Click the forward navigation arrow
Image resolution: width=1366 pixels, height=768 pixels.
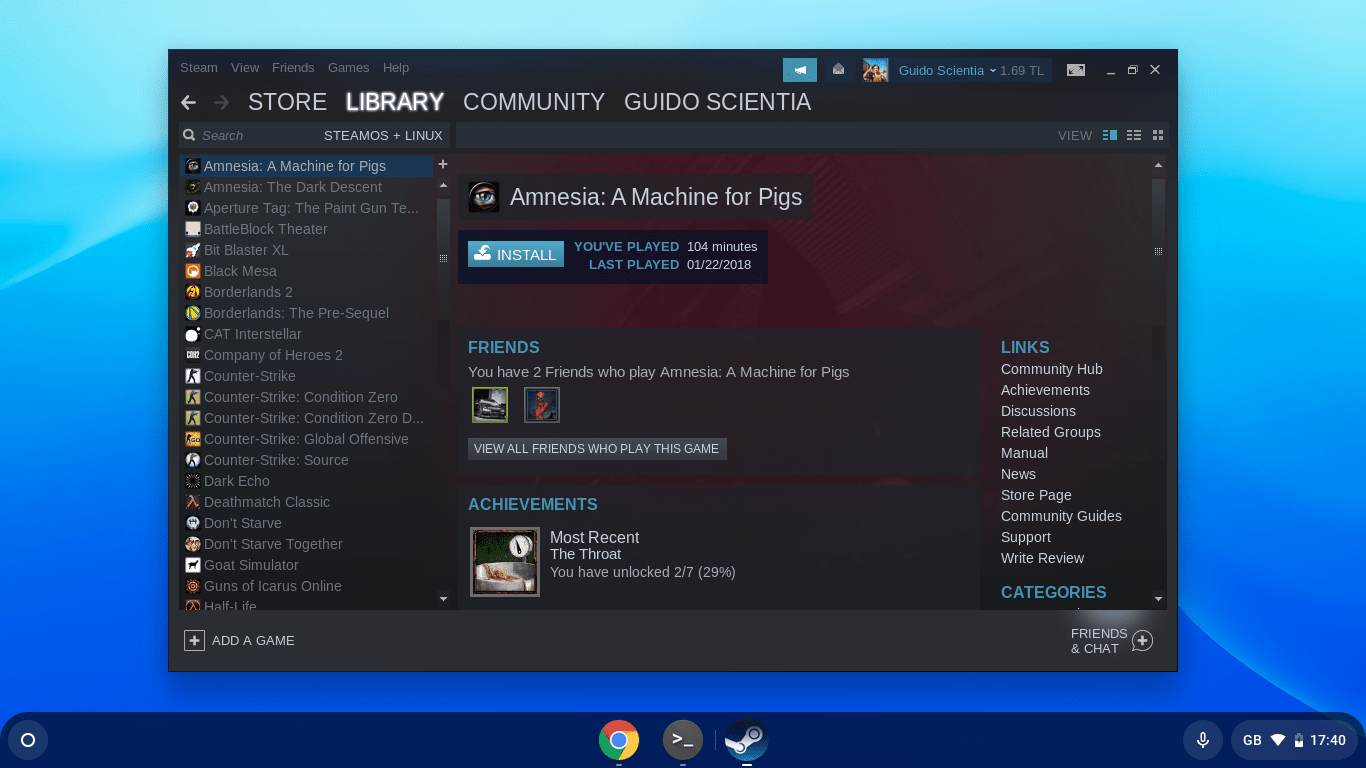coord(222,102)
